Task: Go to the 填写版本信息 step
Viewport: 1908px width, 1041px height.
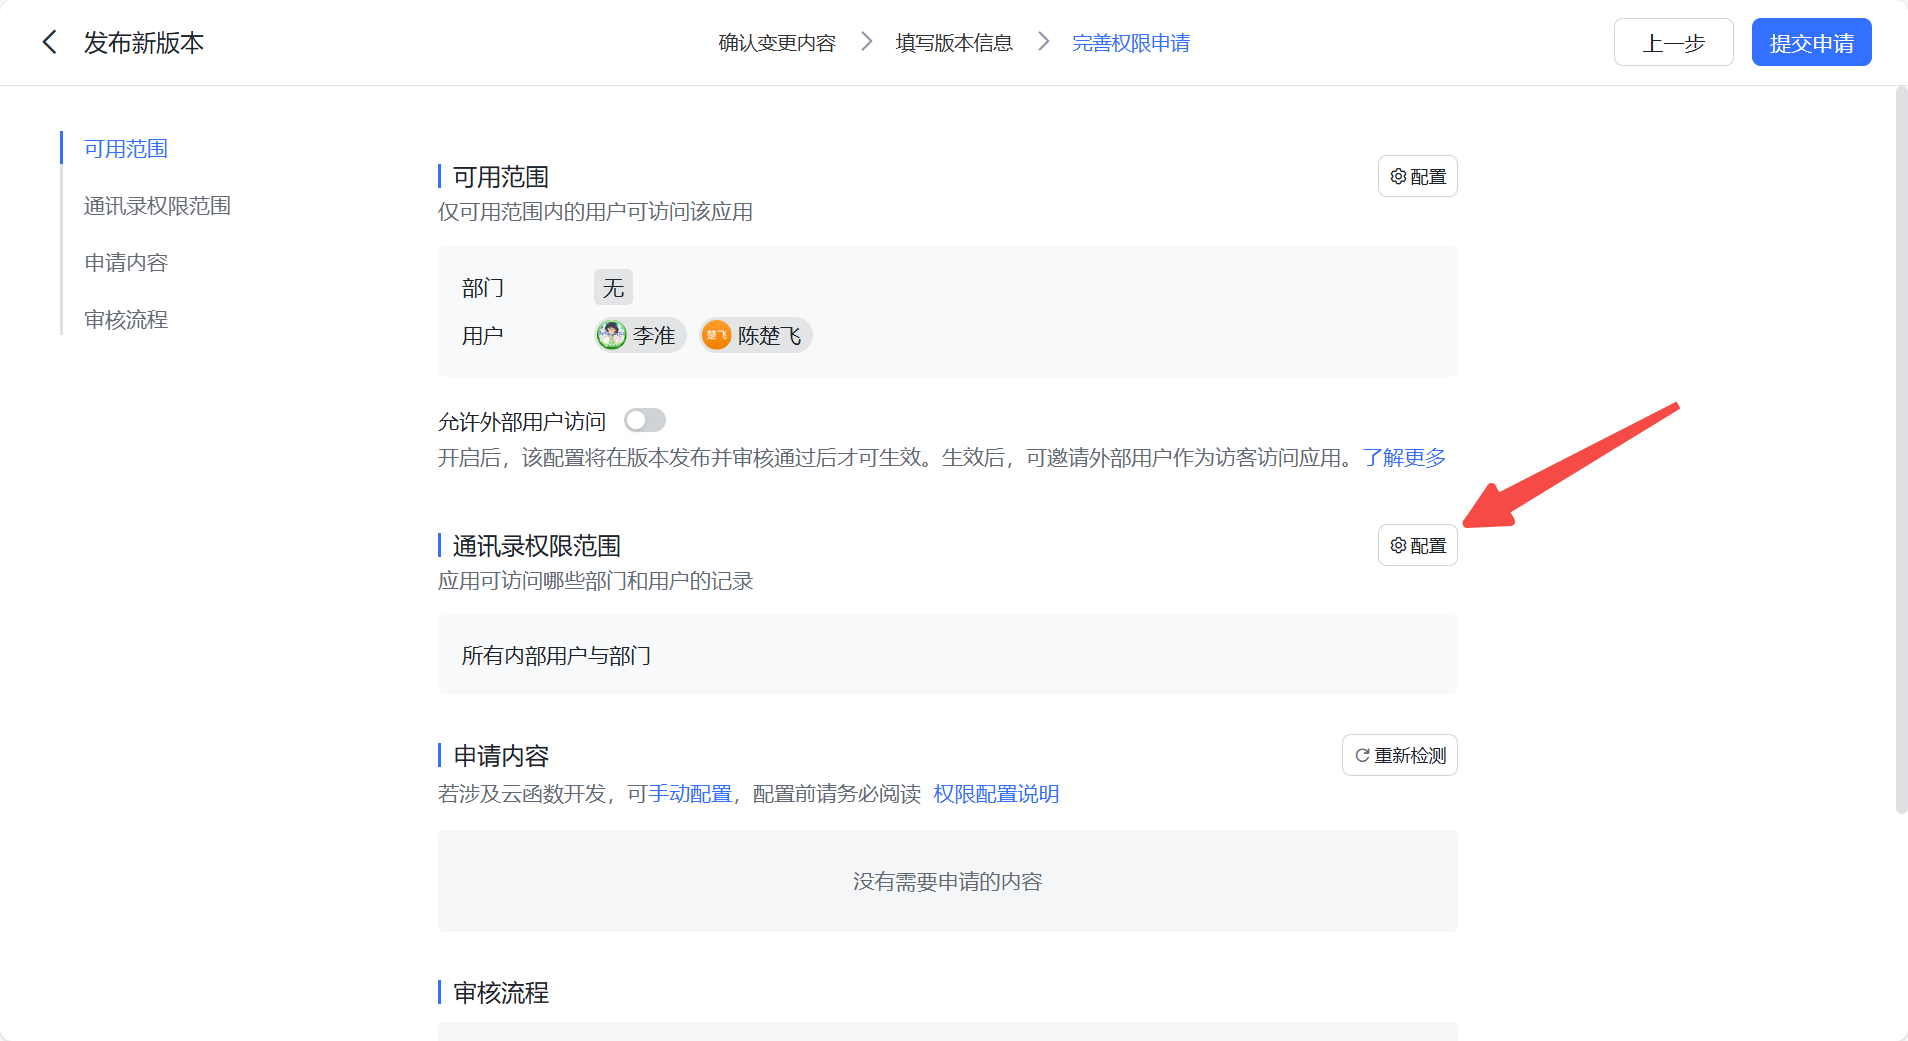Action: coord(954,43)
